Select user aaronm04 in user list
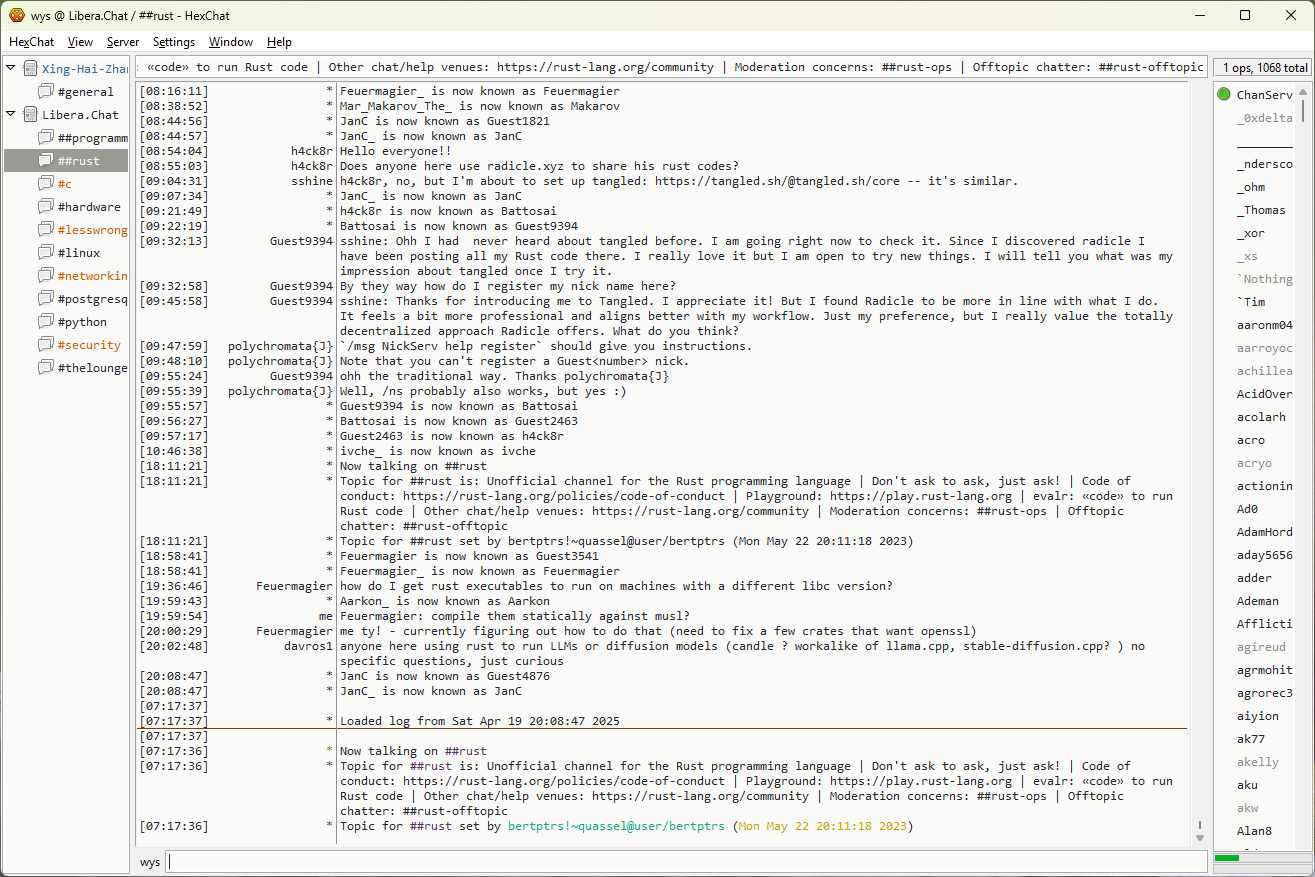Image resolution: width=1315 pixels, height=877 pixels. click(1264, 325)
